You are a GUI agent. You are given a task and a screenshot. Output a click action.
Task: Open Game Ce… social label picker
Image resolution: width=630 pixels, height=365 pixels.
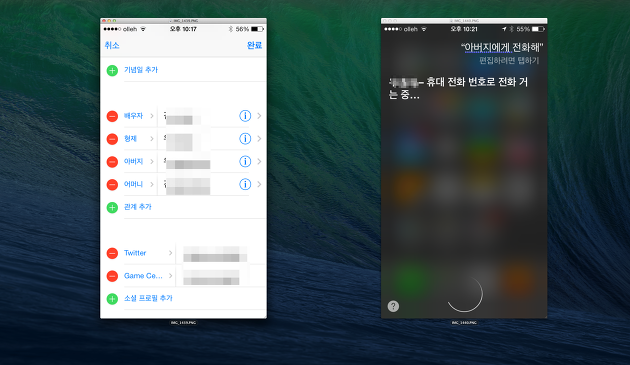(x=148, y=276)
